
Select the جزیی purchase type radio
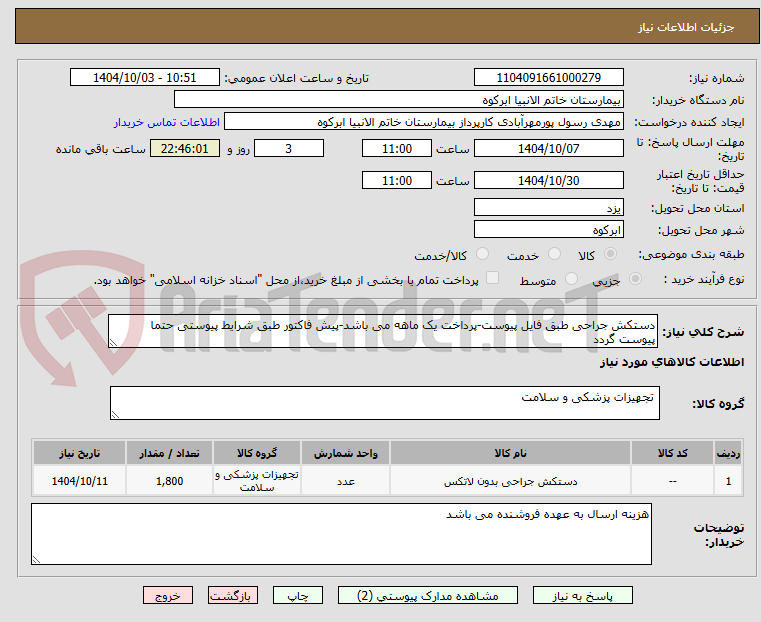pos(635,279)
